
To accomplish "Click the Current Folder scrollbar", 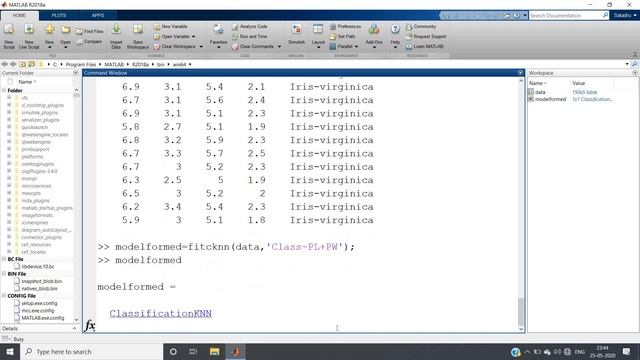I will [76, 95].
